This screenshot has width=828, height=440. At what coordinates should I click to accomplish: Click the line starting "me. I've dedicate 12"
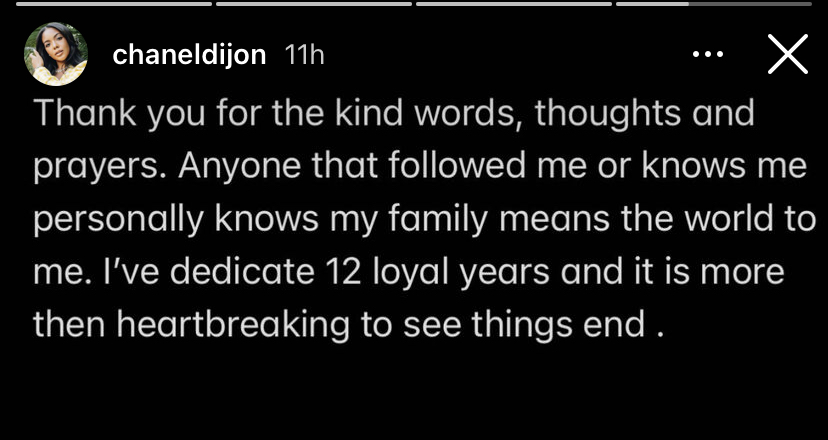[409, 272]
